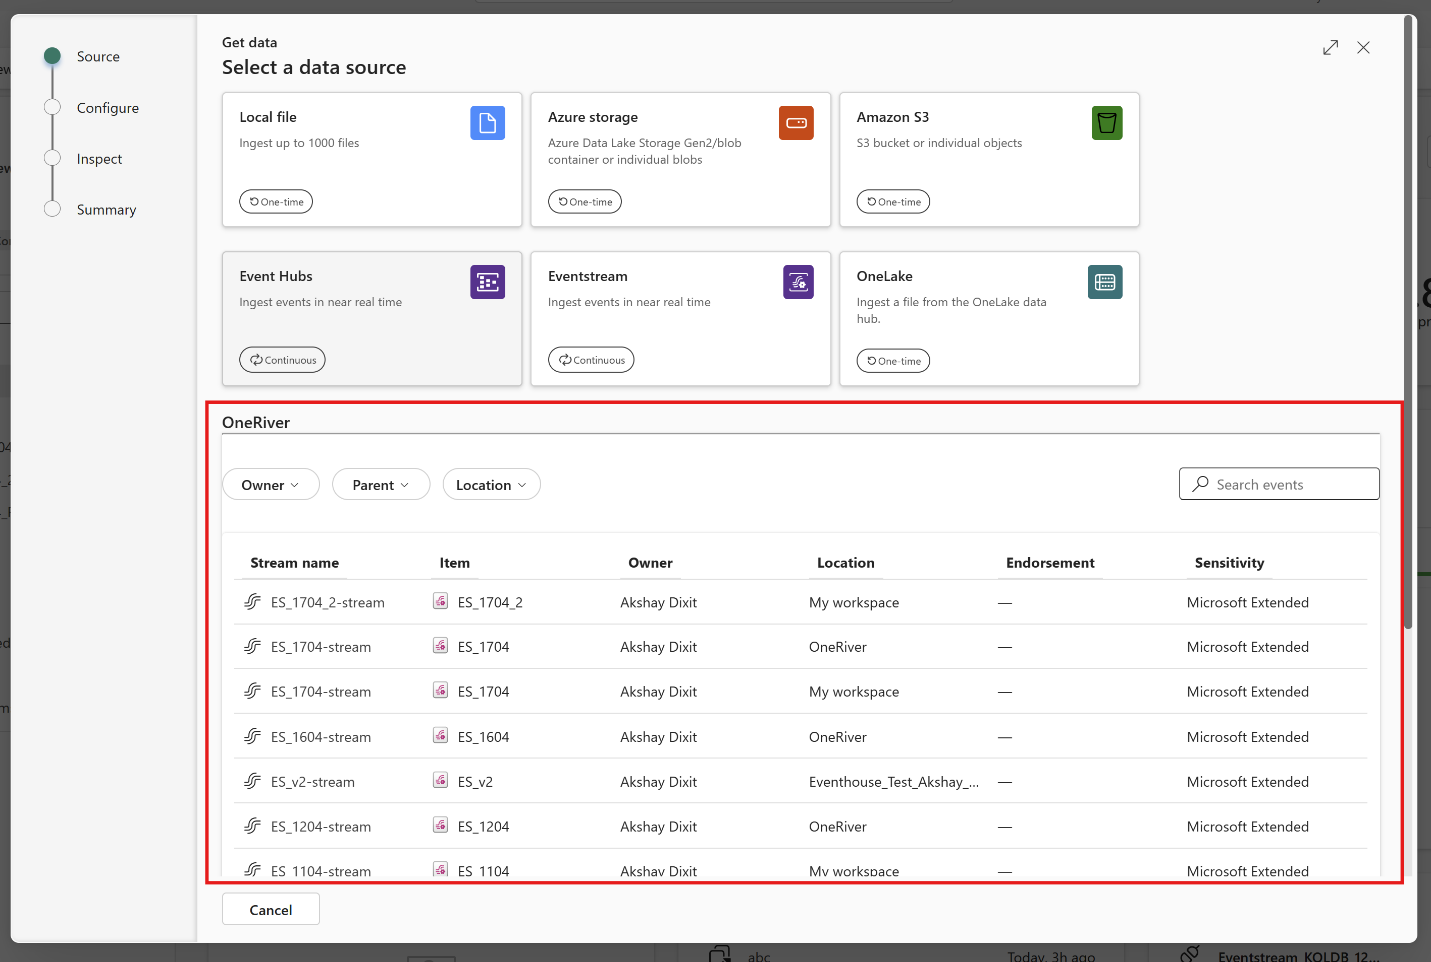
Task: Click the stream icon for ES_1704_2-stream
Action: (x=253, y=602)
